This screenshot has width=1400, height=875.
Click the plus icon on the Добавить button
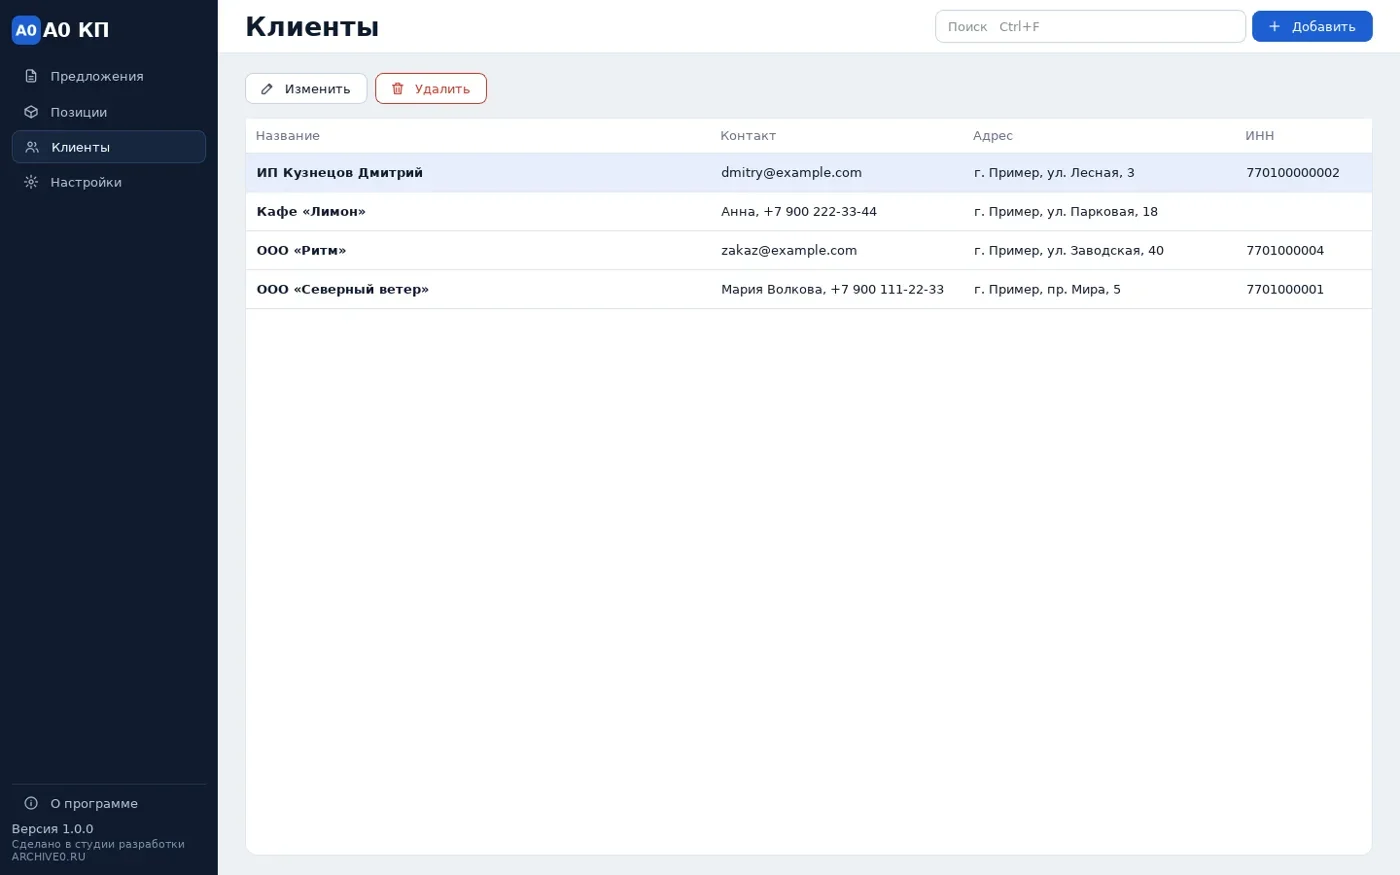coord(1274,27)
